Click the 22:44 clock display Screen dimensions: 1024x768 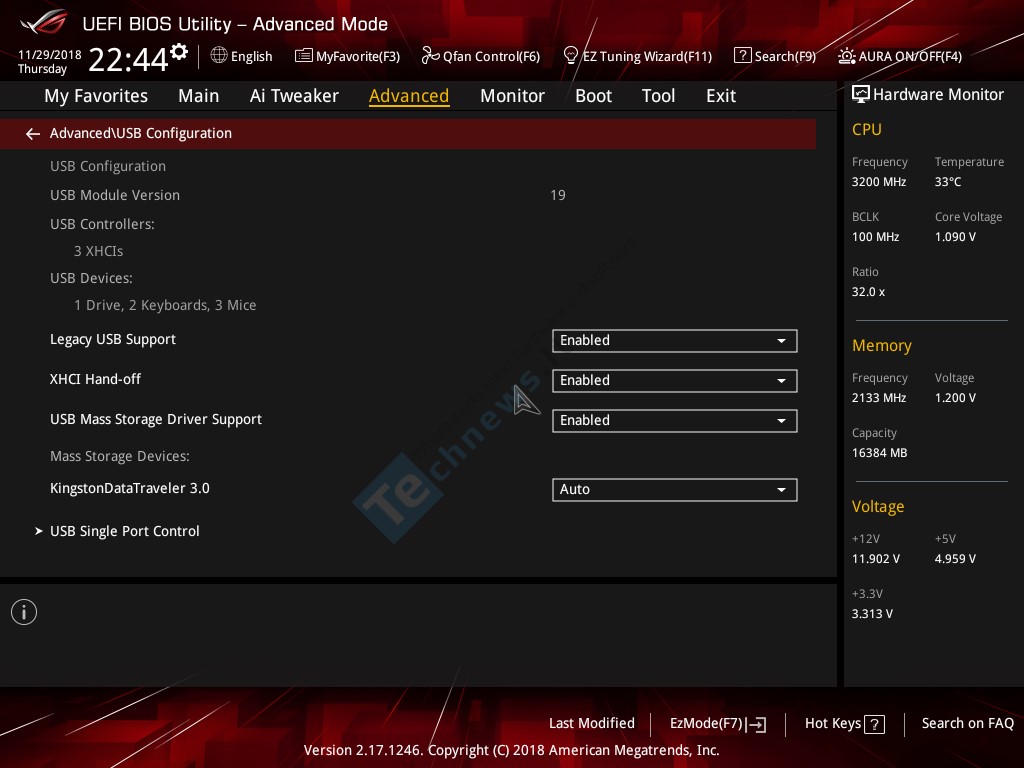(128, 59)
